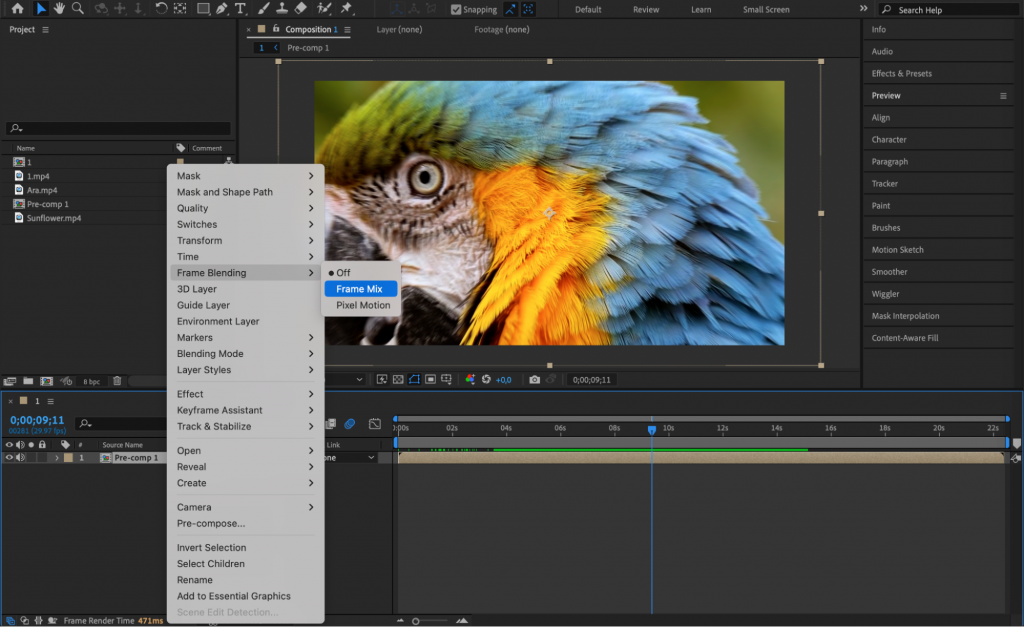The height and width of the screenshot is (627, 1024).
Task: Select the Hand tool in the toolbar
Action: pos(60,9)
